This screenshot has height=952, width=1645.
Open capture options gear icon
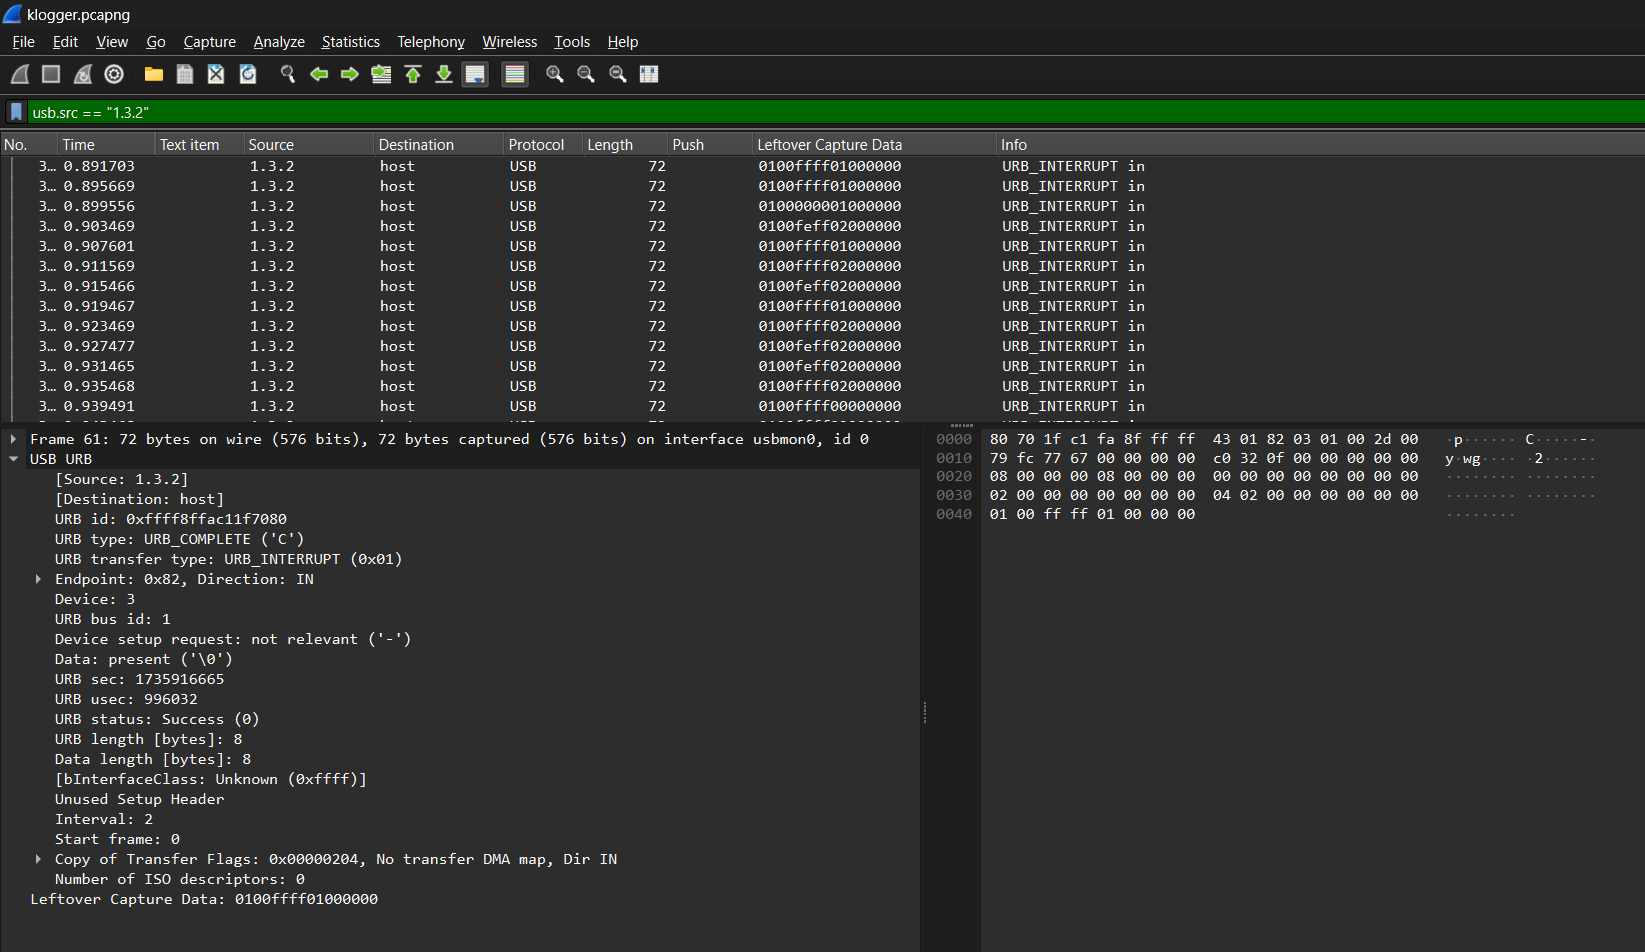[x=114, y=74]
